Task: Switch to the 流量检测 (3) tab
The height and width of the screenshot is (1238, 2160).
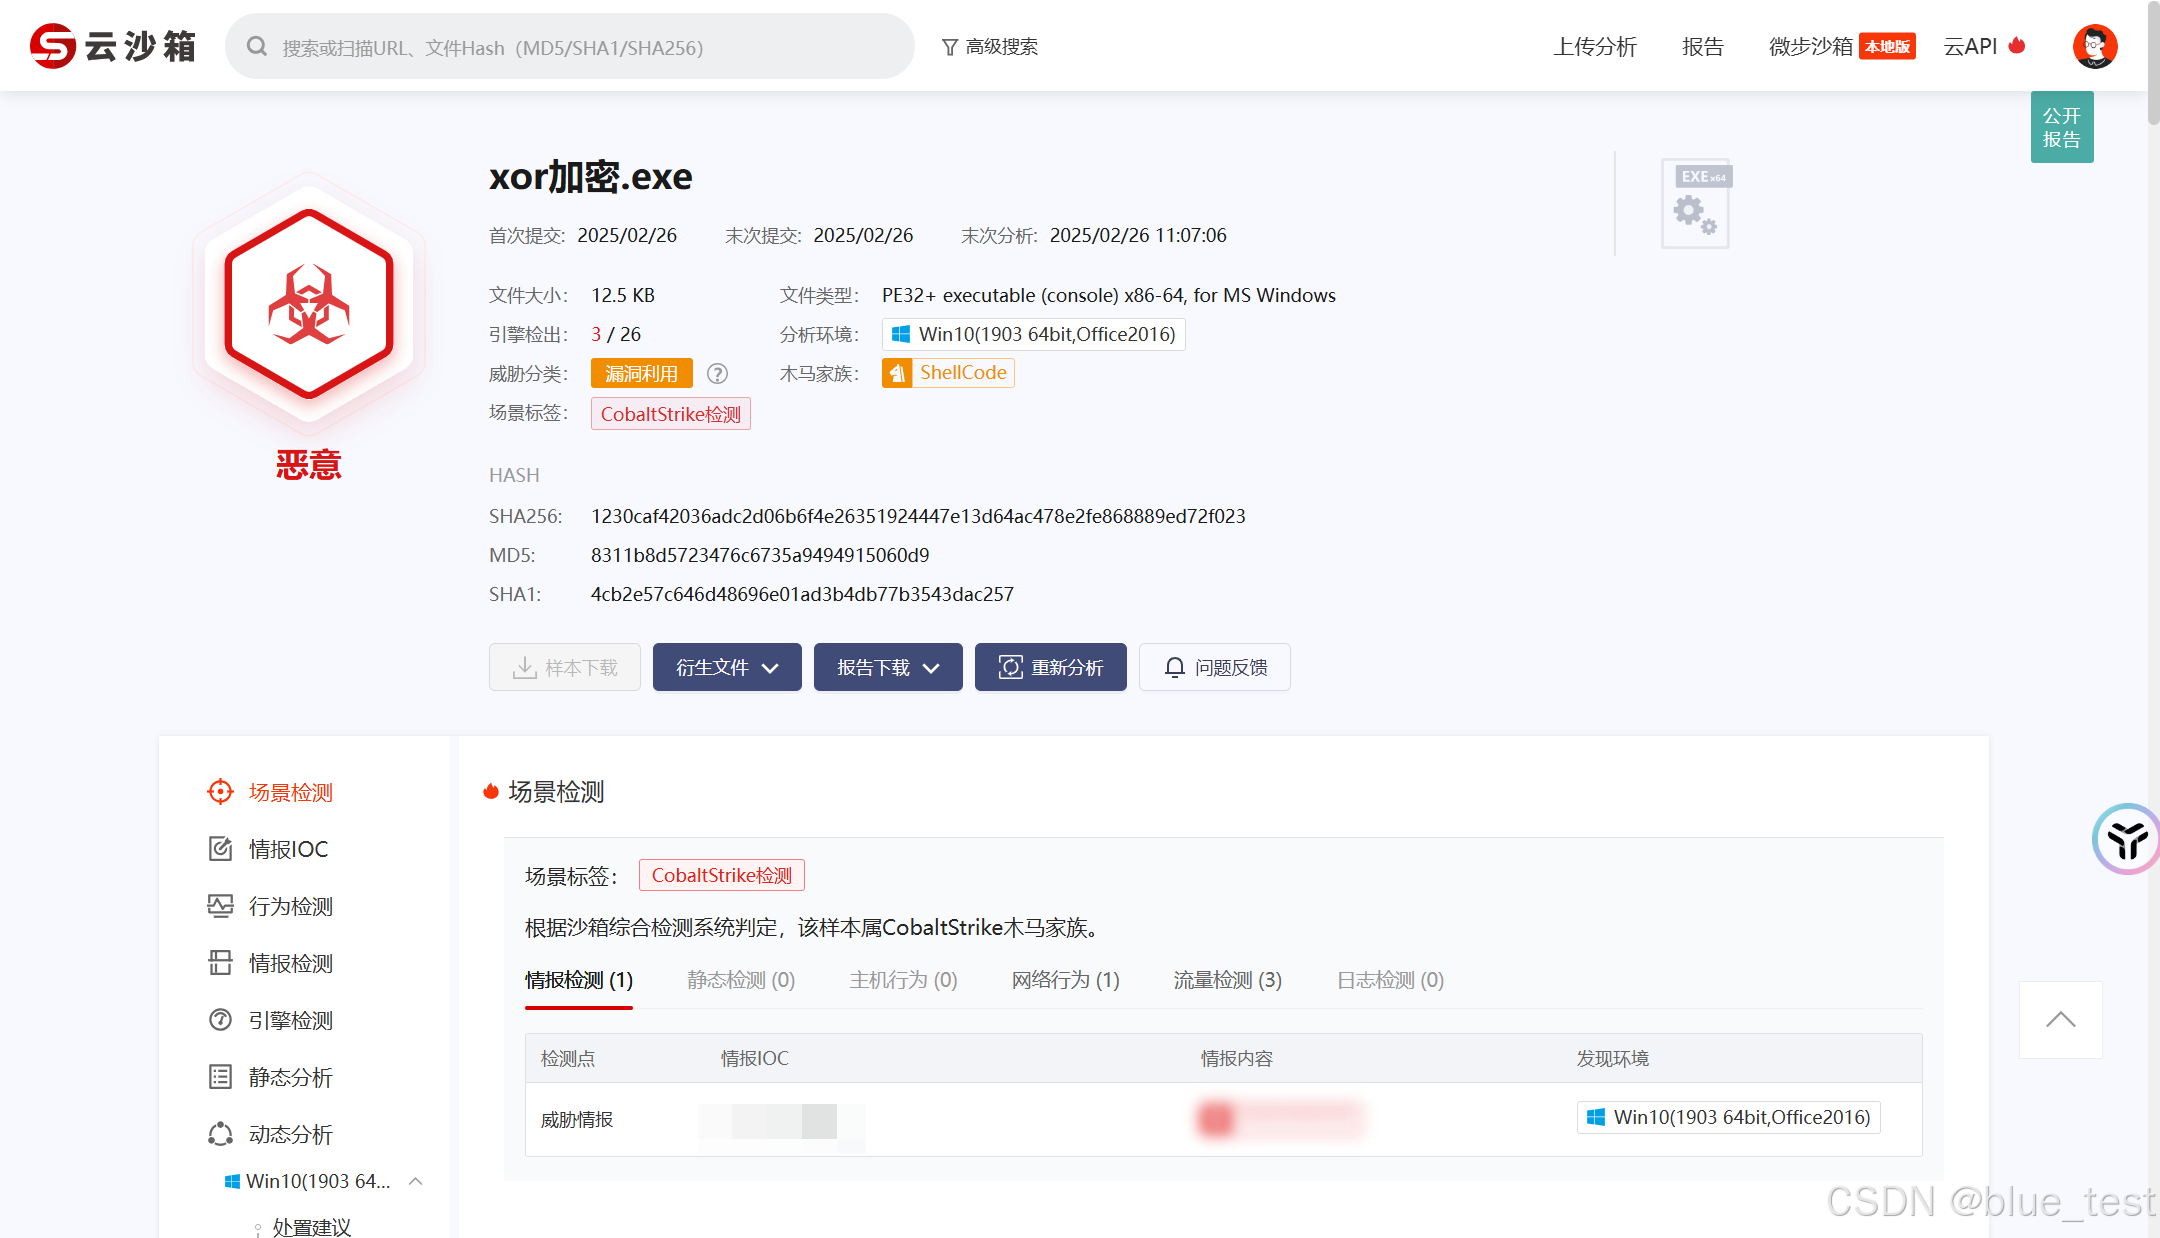Action: 1227,980
